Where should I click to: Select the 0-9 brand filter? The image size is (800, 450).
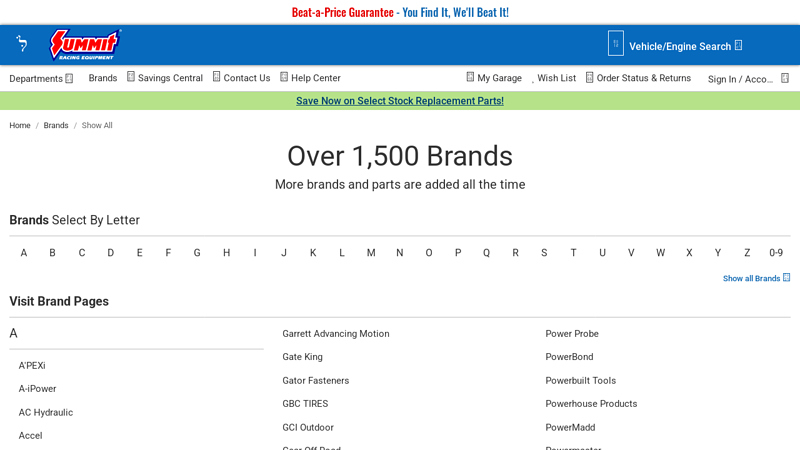[x=776, y=253]
